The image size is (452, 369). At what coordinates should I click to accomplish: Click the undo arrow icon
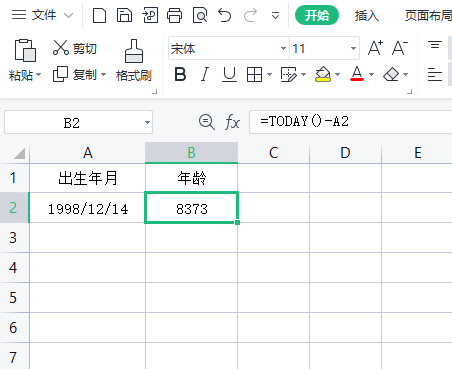[225, 15]
